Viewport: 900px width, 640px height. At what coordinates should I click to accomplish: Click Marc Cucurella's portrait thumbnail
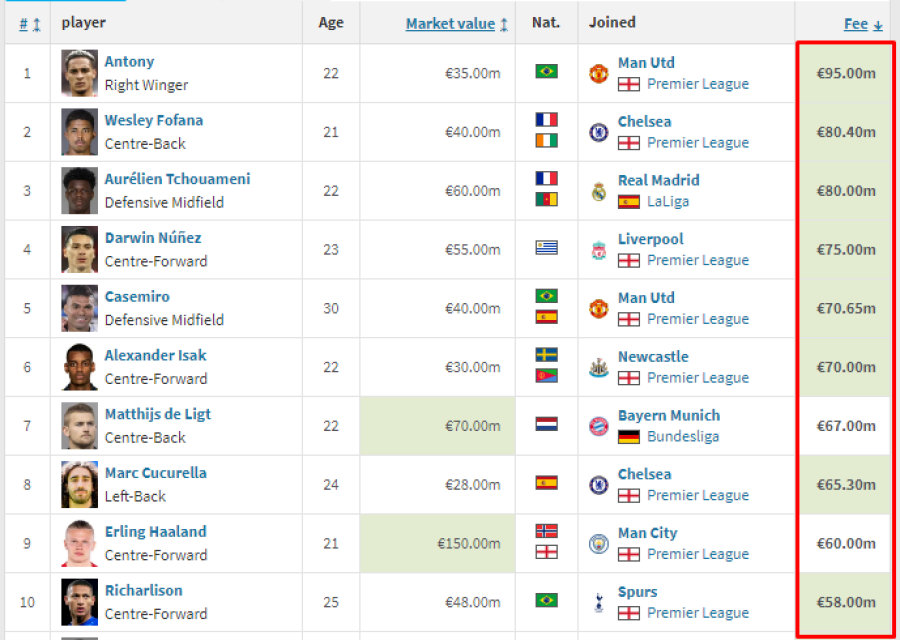point(79,484)
